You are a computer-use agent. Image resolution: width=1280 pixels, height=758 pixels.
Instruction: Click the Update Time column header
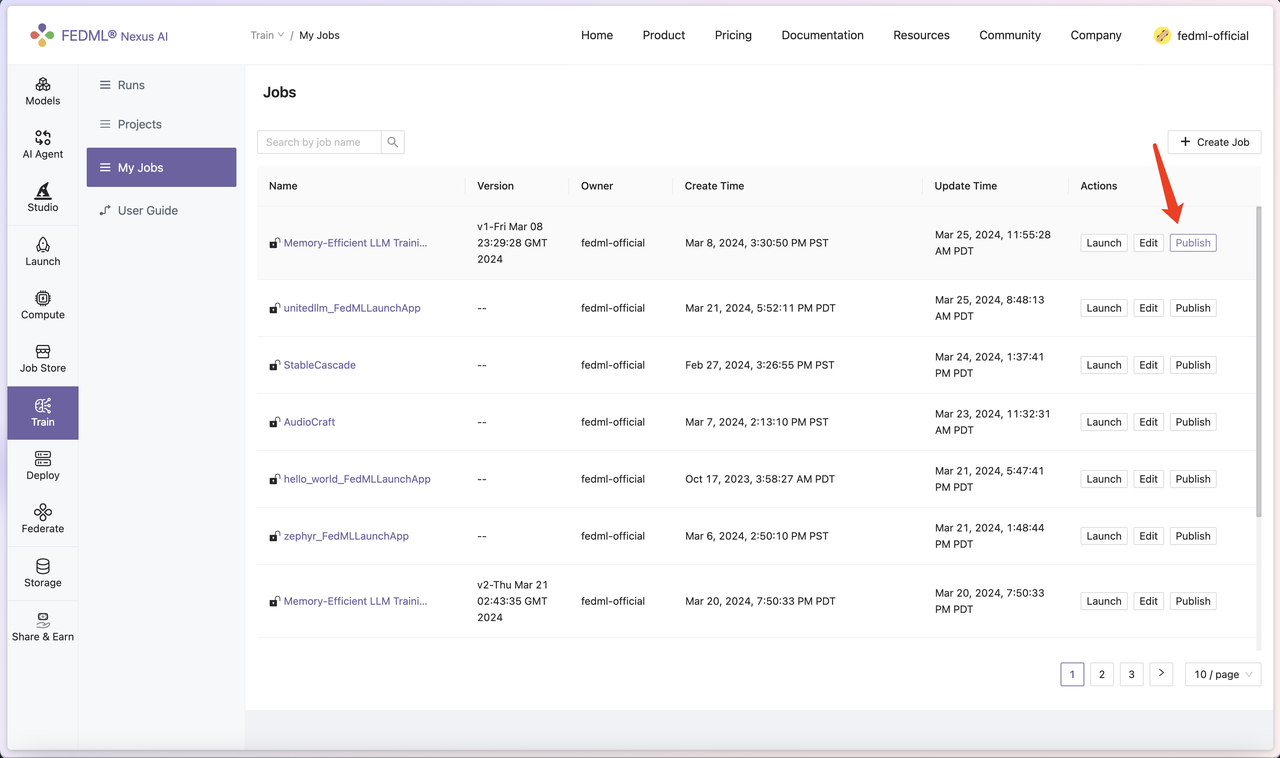(x=965, y=186)
